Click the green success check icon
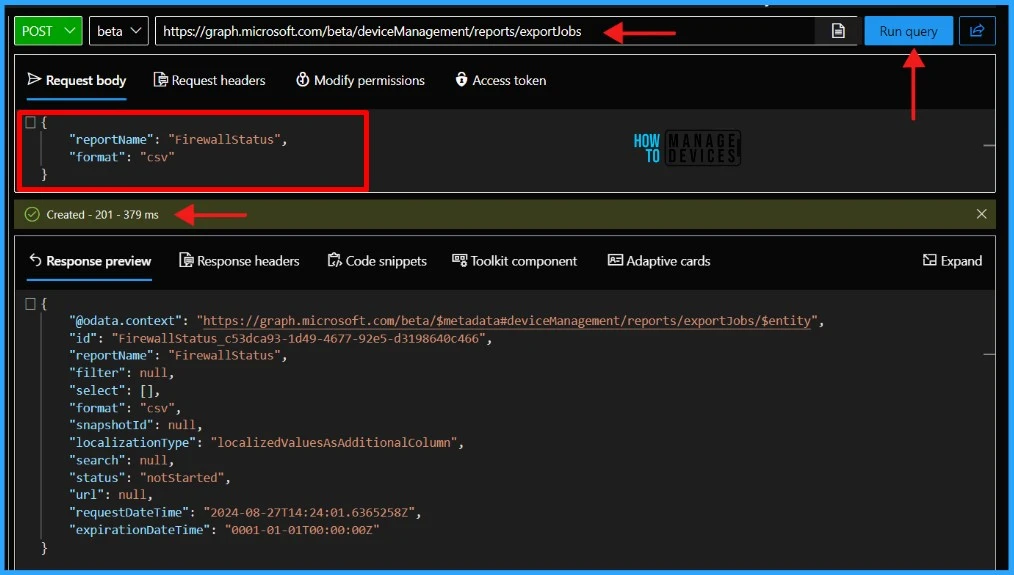1014x575 pixels. pos(32,214)
